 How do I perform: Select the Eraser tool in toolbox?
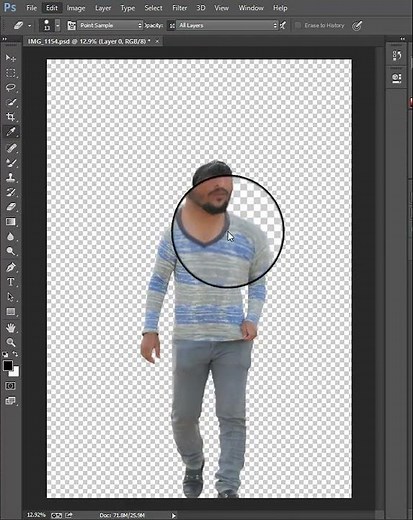(10, 207)
